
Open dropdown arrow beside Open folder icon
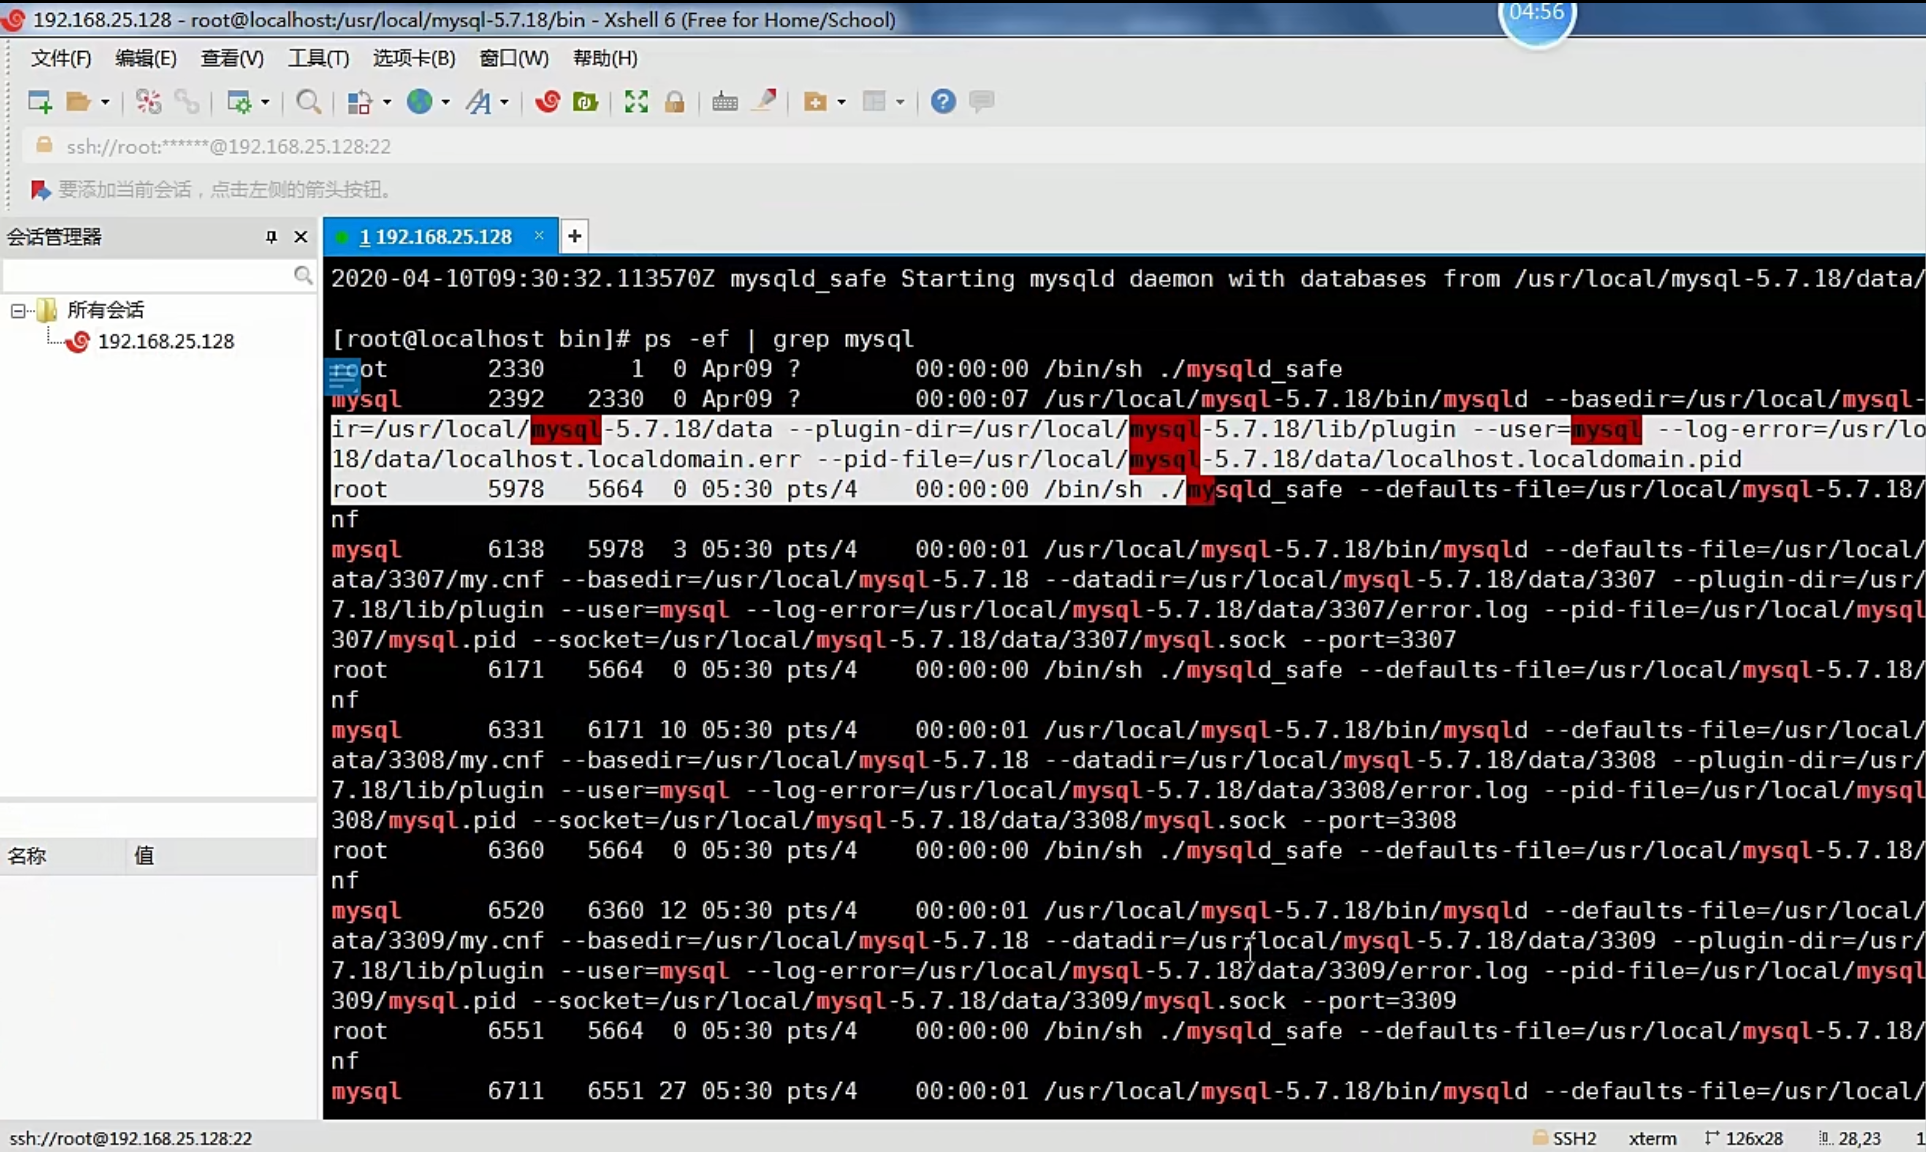coord(104,101)
